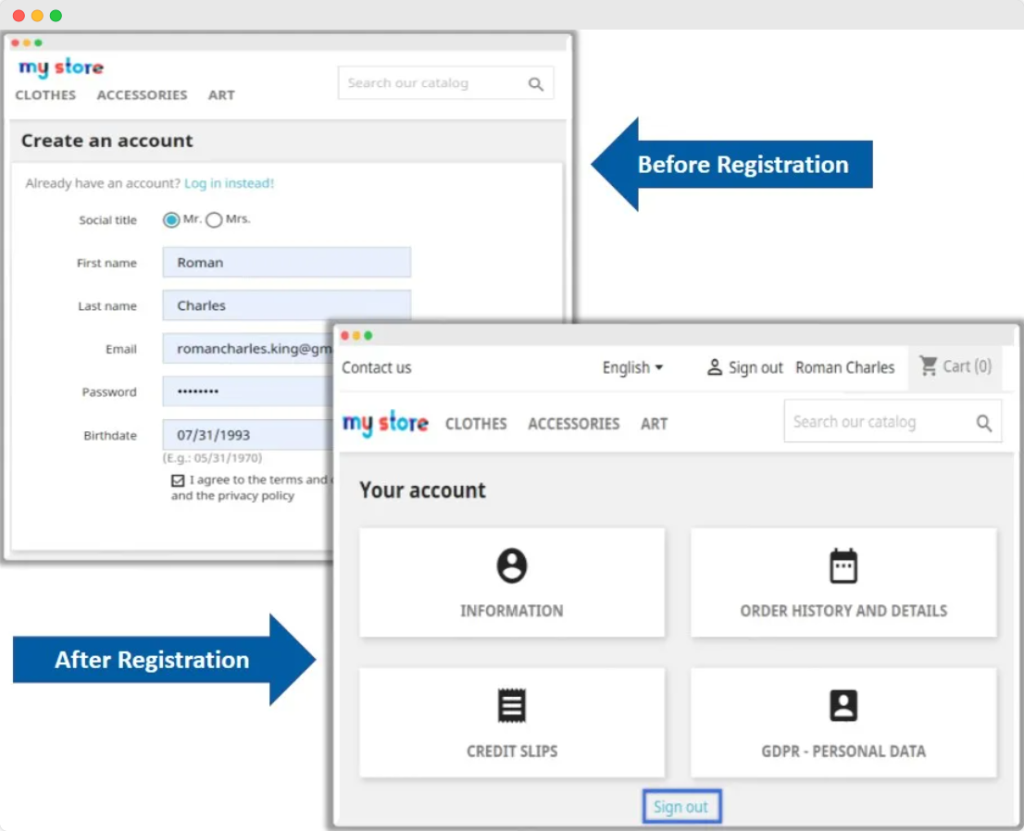
Task: Click the Birthdate input field
Action: coord(250,435)
